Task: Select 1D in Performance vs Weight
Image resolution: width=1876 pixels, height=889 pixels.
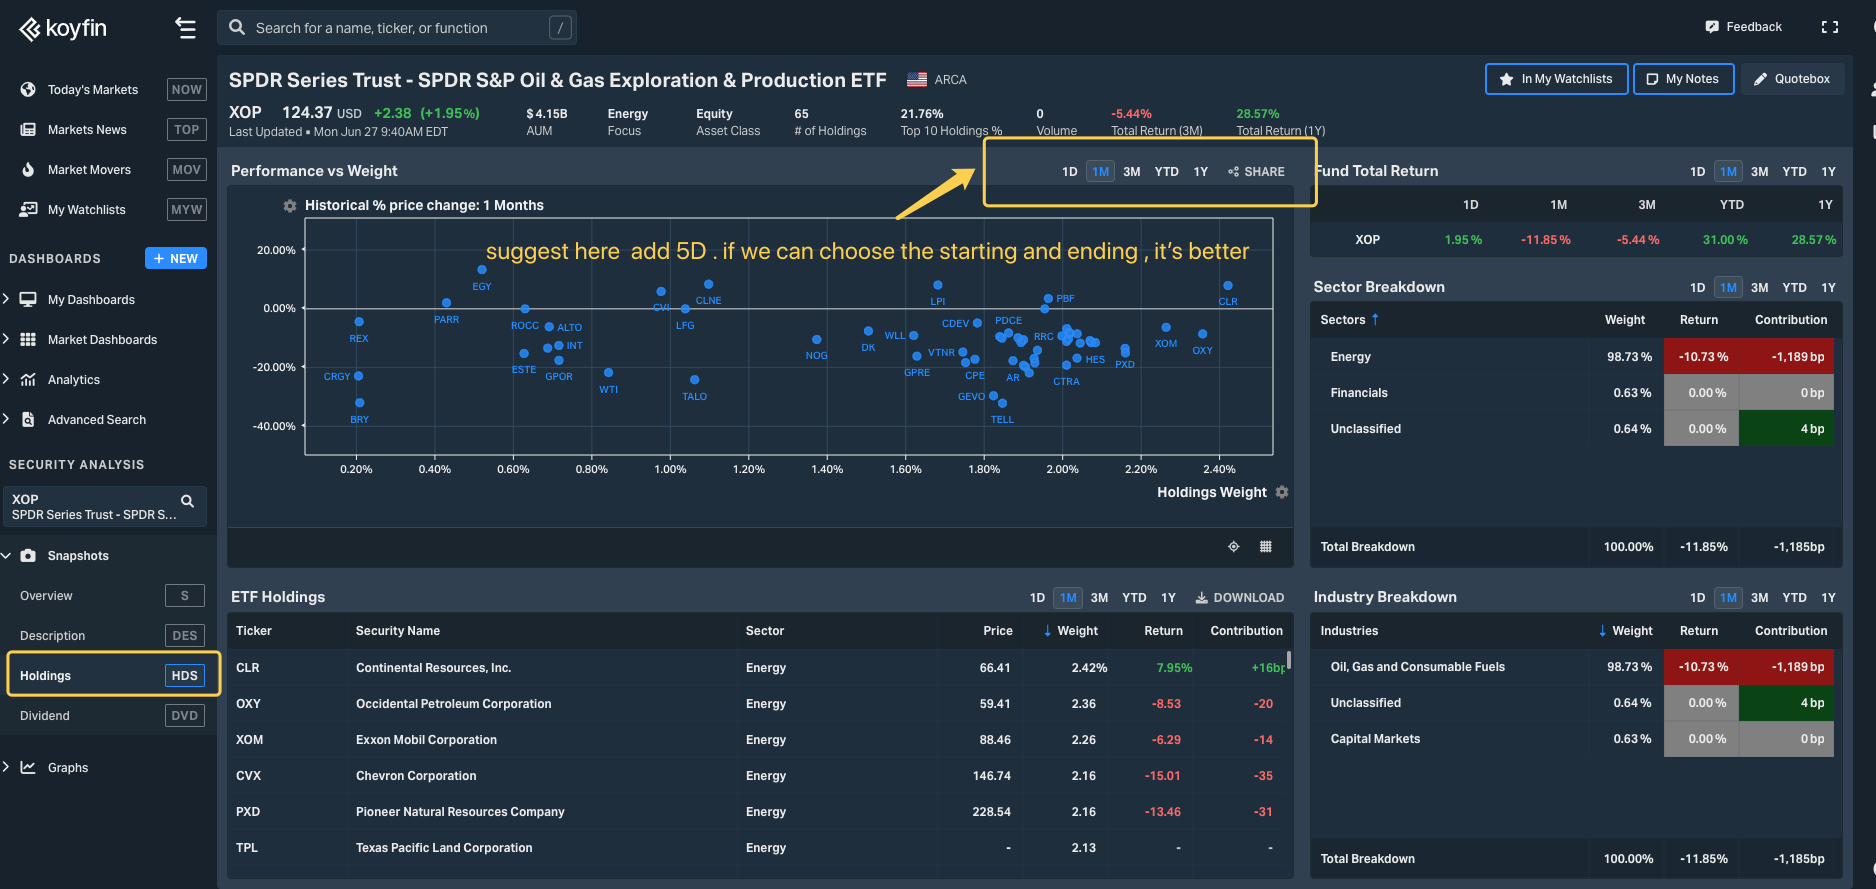Action: 1070,172
